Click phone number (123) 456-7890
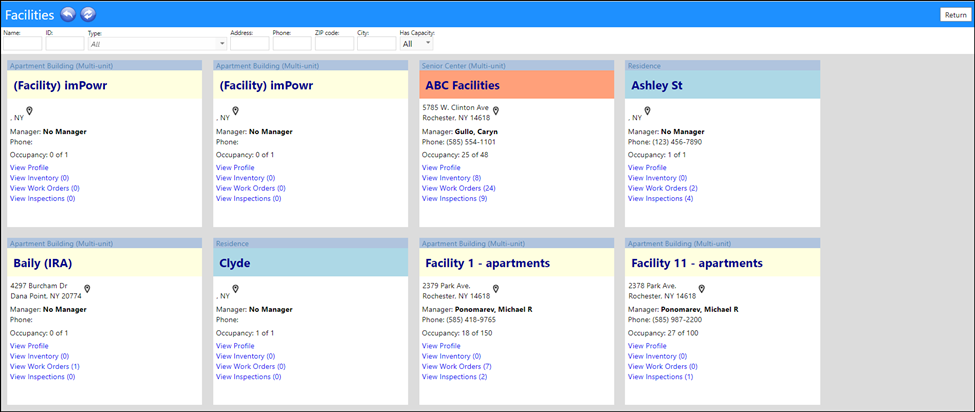This screenshot has height=412, width=975. click(677, 142)
